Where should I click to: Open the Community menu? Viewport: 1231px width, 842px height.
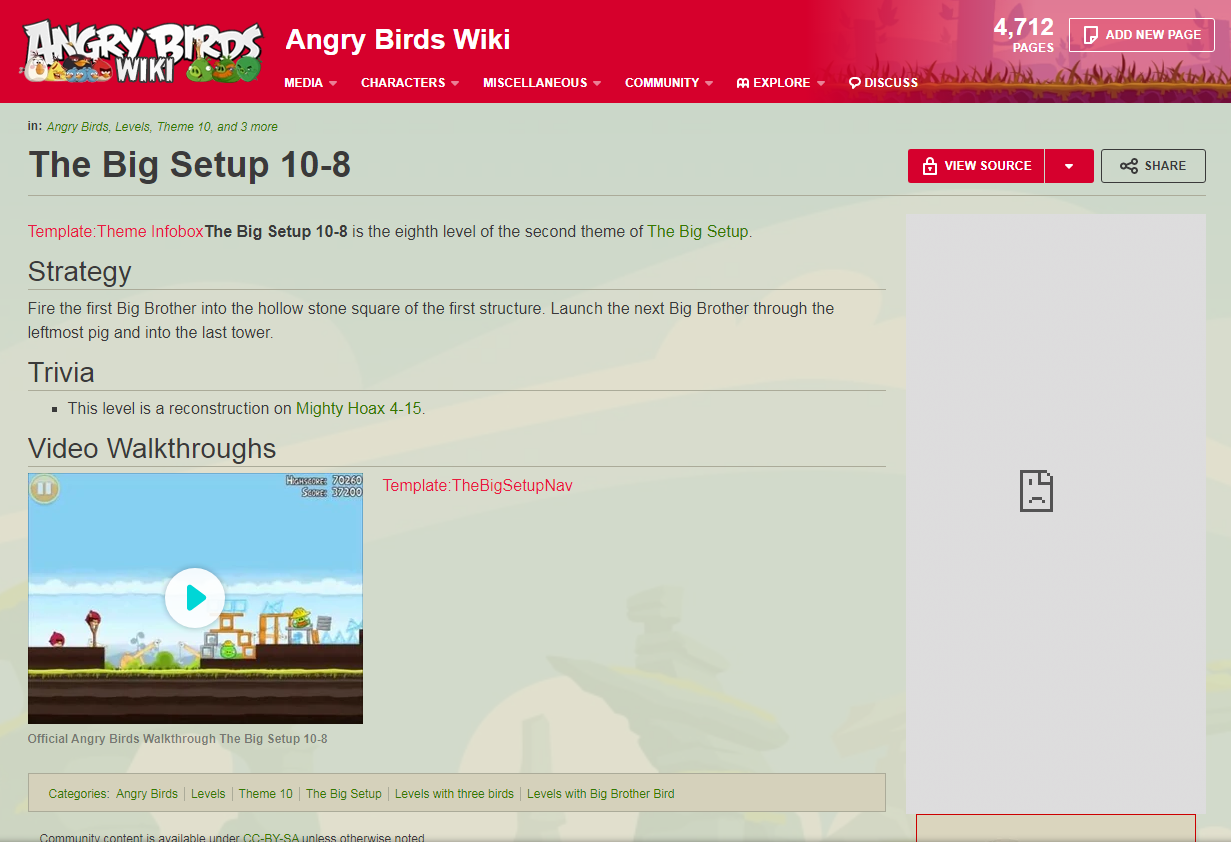click(x=669, y=83)
